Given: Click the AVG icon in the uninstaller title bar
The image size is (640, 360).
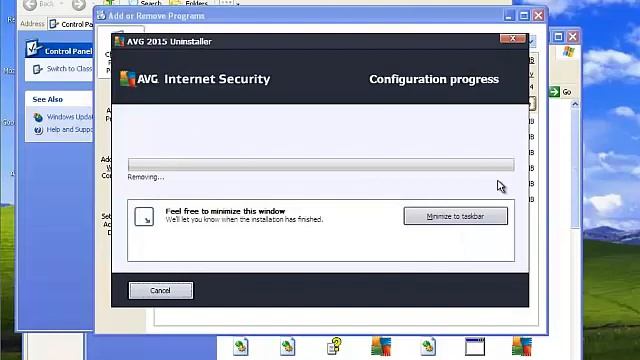Looking at the screenshot, I should [x=119, y=41].
